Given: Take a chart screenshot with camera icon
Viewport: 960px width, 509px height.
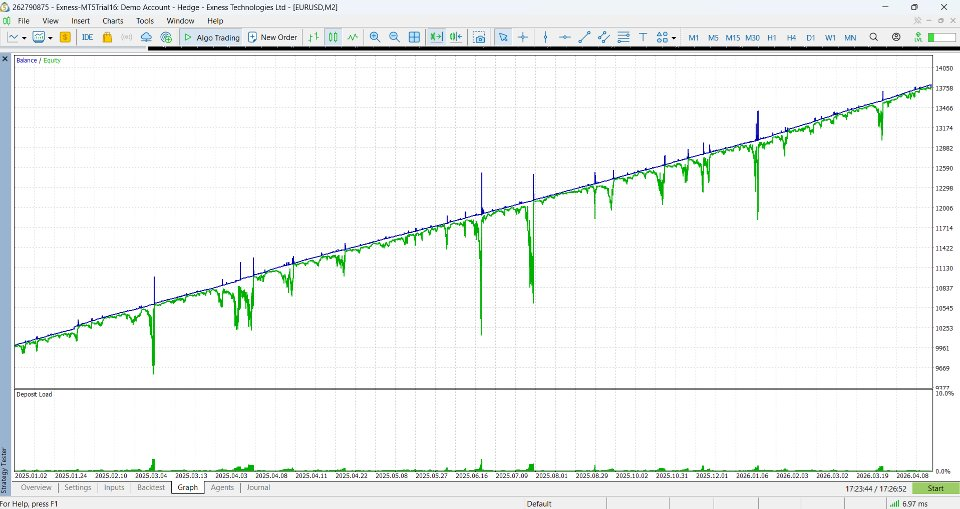Looking at the screenshot, I should point(479,37).
